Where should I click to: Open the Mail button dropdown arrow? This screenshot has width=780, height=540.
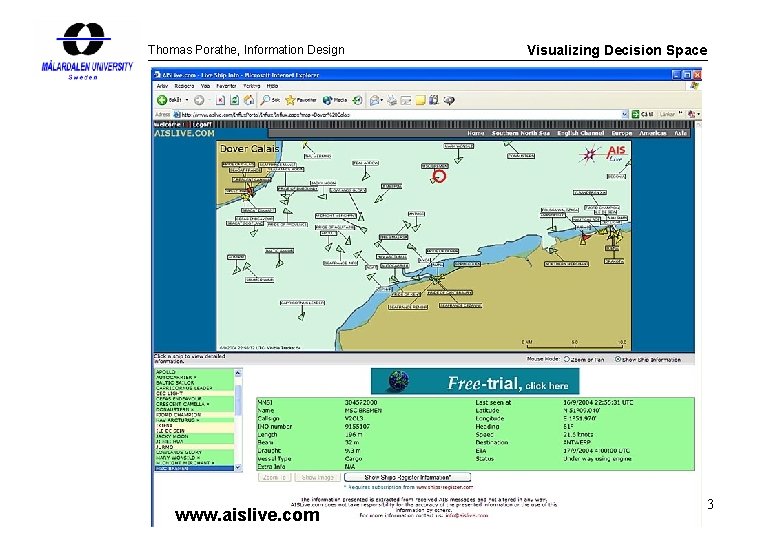click(382, 100)
